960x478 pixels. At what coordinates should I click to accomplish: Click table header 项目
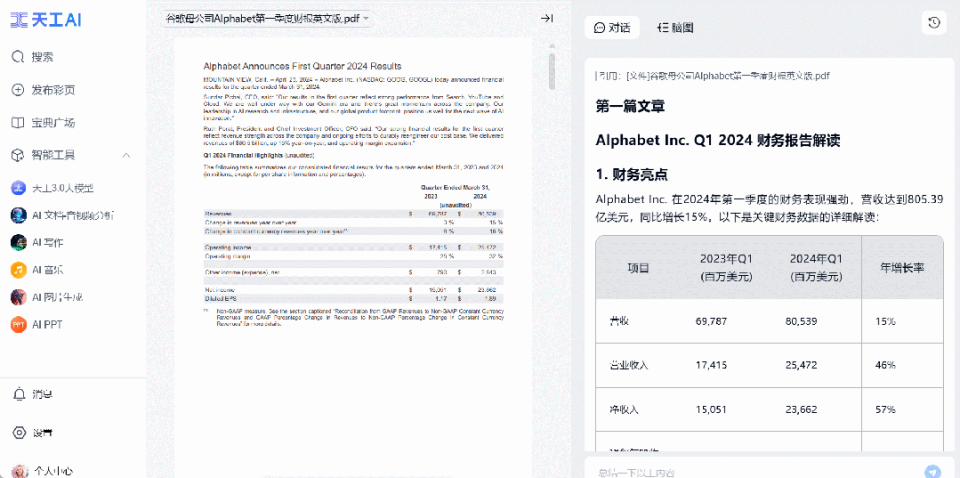(x=639, y=268)
